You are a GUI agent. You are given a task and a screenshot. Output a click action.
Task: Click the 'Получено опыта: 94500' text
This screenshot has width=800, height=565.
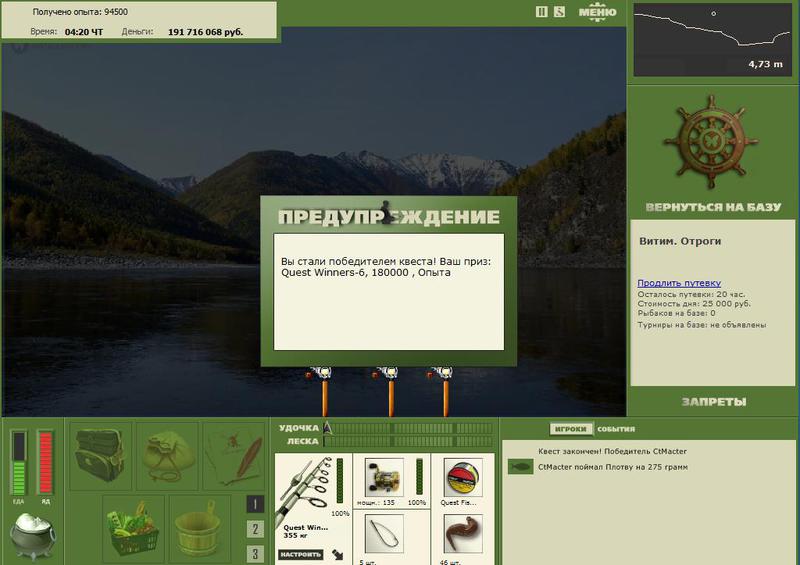click(x=80, y=12)
